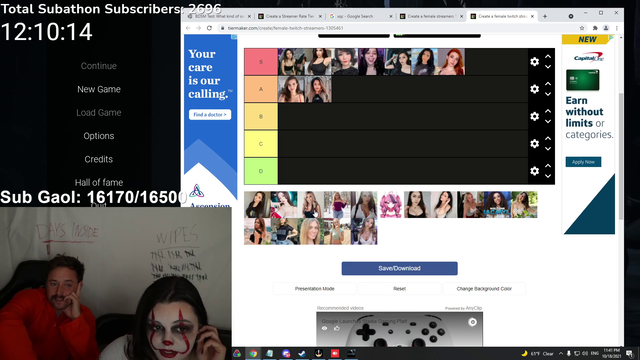Open notification center in taskbar
The width and height of the screenshot is (640, 360).
pos(629,353)
